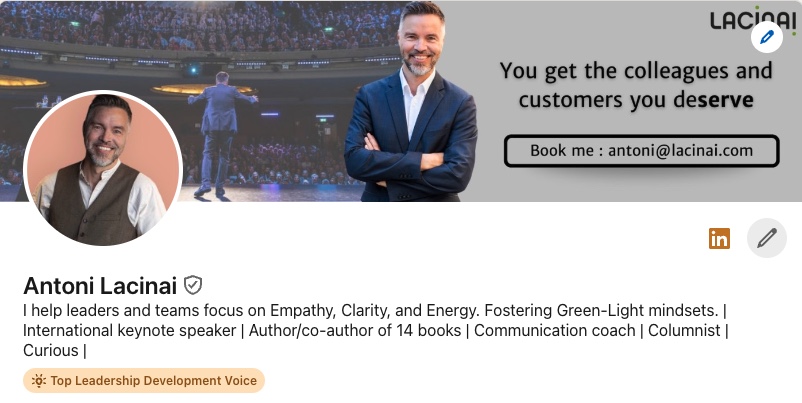This screenshot has width=802, height=403.
Task: Click the Book me antoni@lacinai.com box
Action: pos(641,151)
